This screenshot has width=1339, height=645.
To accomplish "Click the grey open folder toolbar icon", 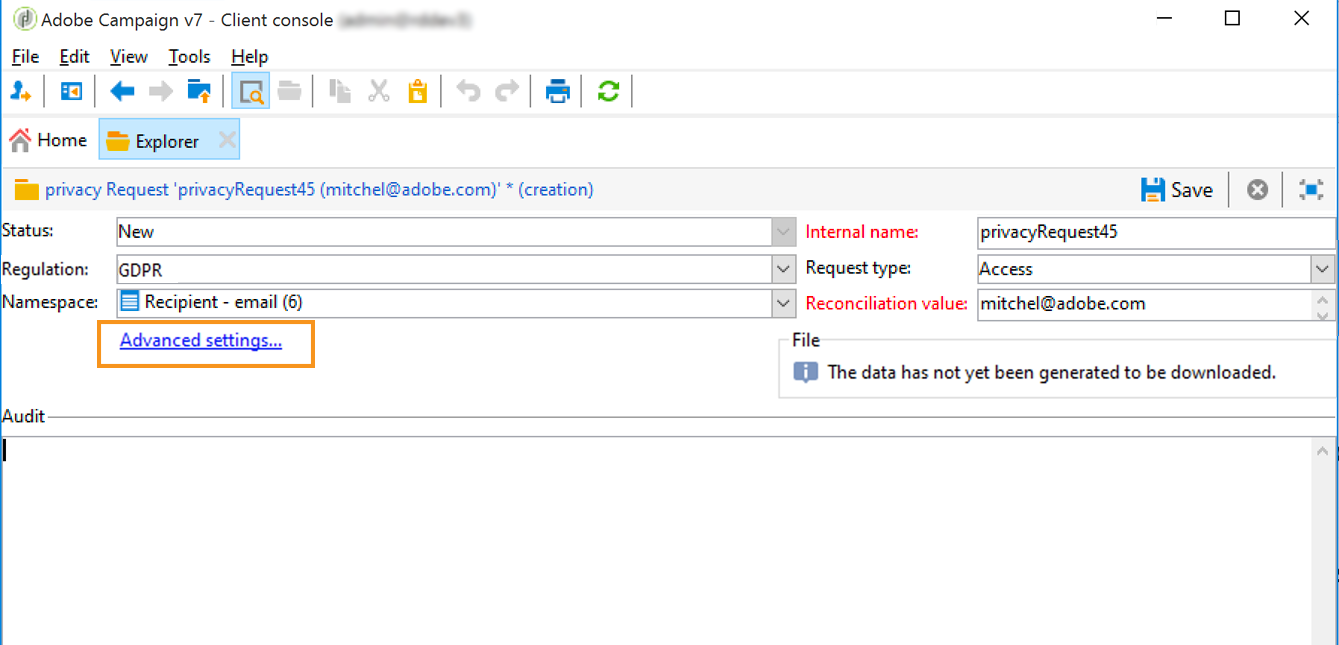I will (289, 92).
